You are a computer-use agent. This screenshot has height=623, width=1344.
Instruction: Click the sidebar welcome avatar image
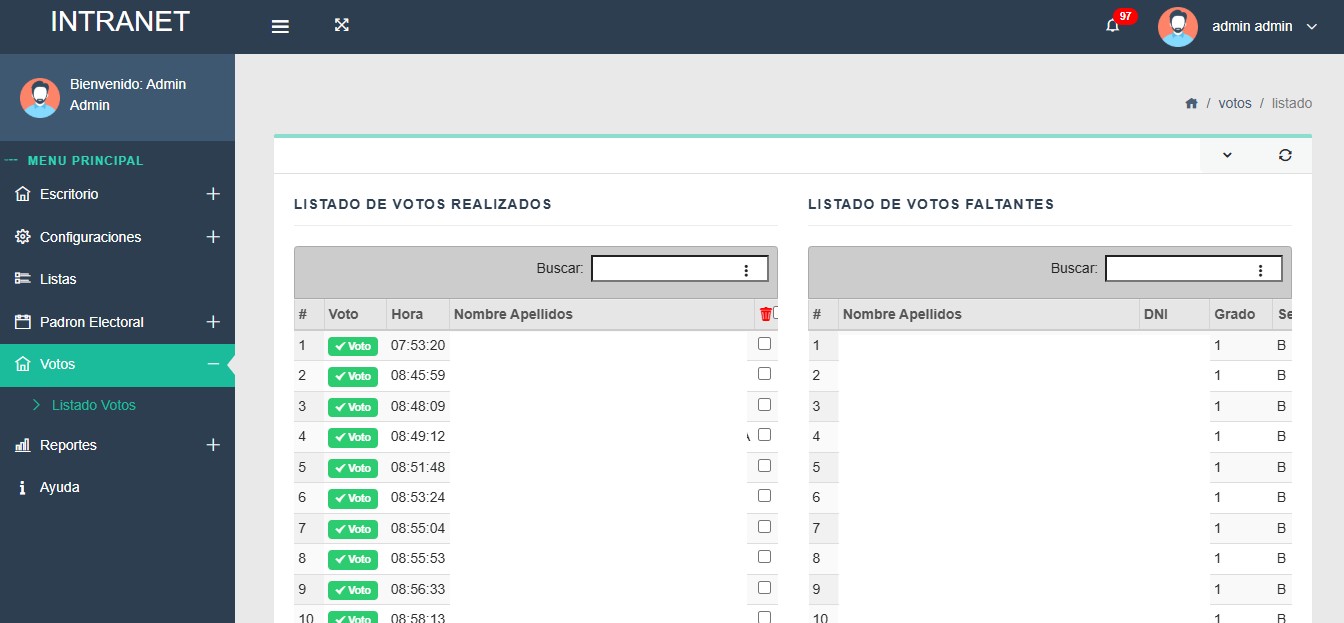(40, 97)
